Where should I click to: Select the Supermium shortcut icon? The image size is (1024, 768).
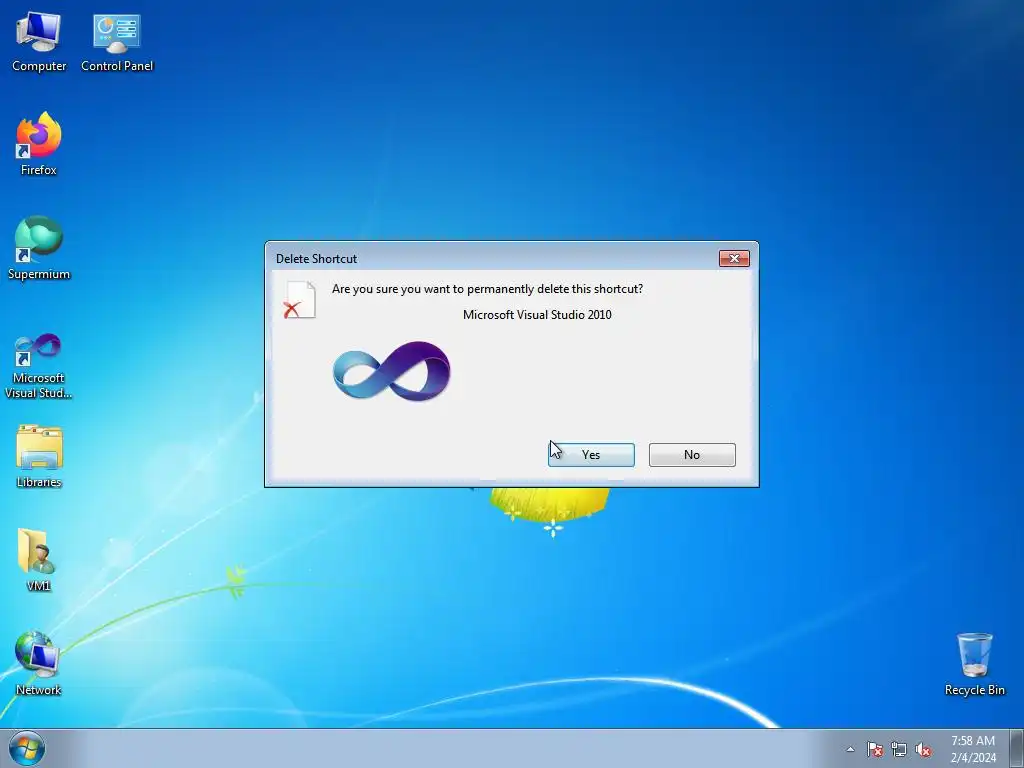click(x=39, y=248)
